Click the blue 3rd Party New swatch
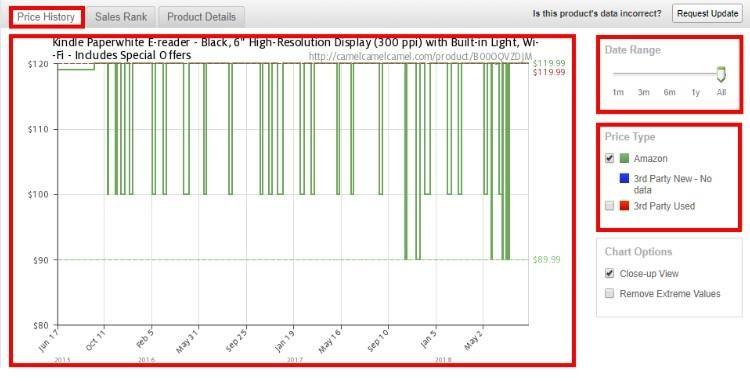The image size is (750, 381). point(624,179)
